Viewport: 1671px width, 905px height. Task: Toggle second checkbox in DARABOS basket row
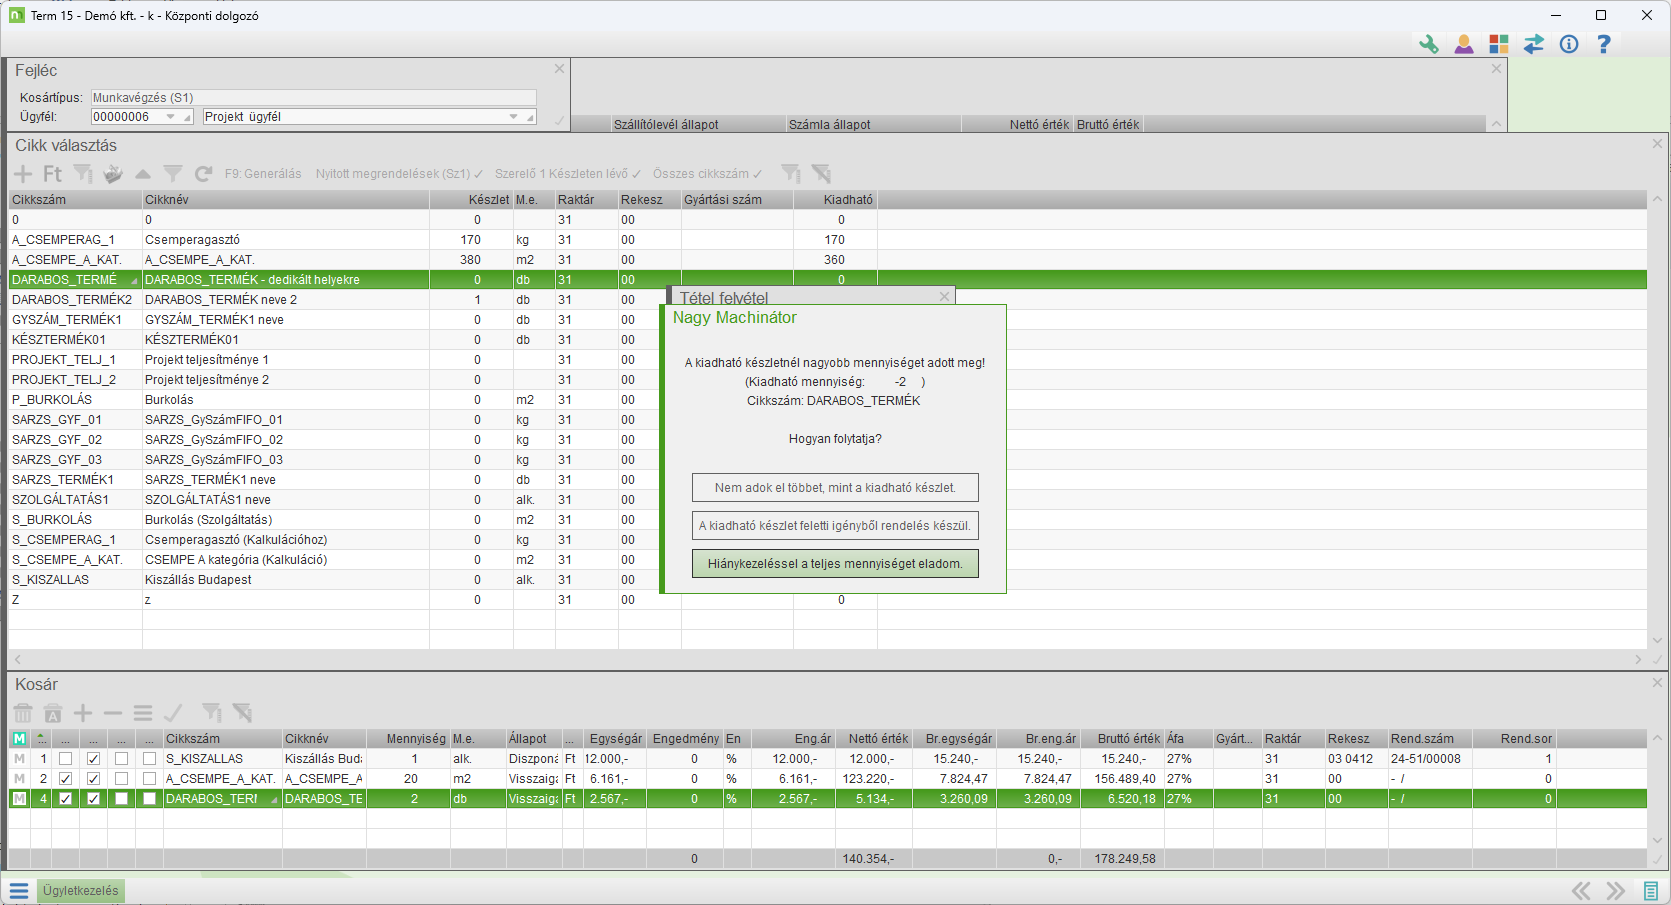click(94, 799)
